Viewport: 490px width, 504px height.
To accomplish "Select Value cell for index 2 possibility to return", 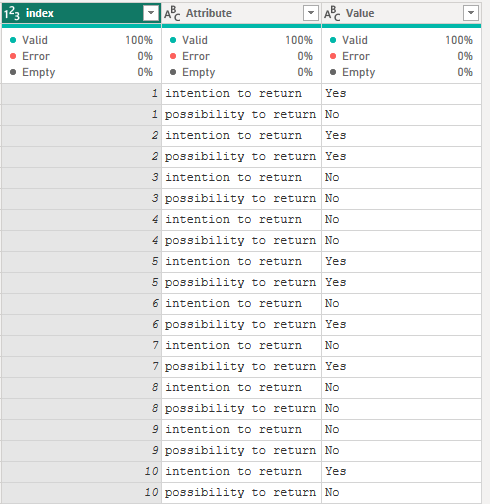I will [x=401, y=157].
